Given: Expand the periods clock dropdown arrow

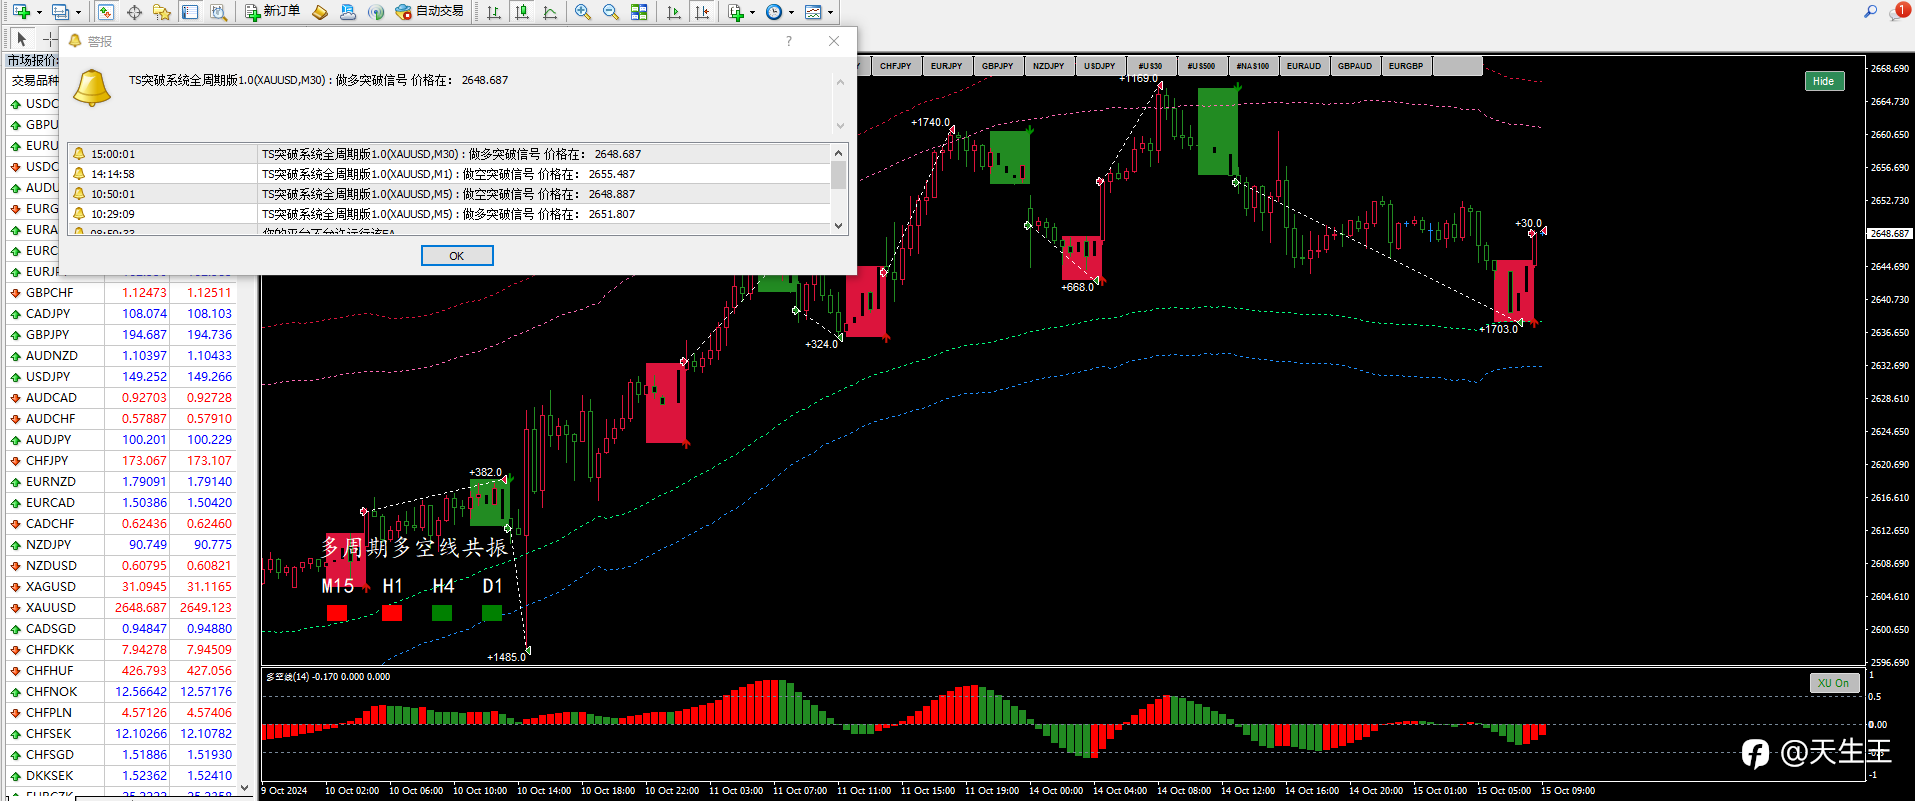Looking at the screenshot, I should (791, 13).
